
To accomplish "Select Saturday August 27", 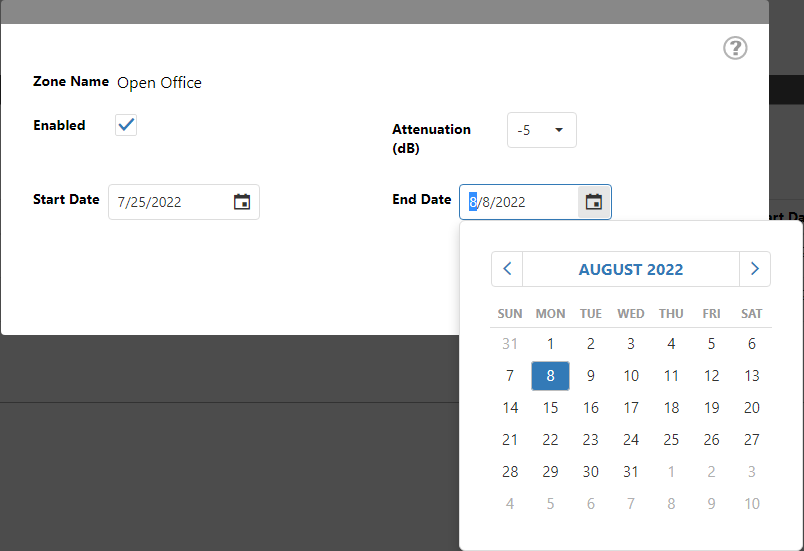I will click(752, 440).
